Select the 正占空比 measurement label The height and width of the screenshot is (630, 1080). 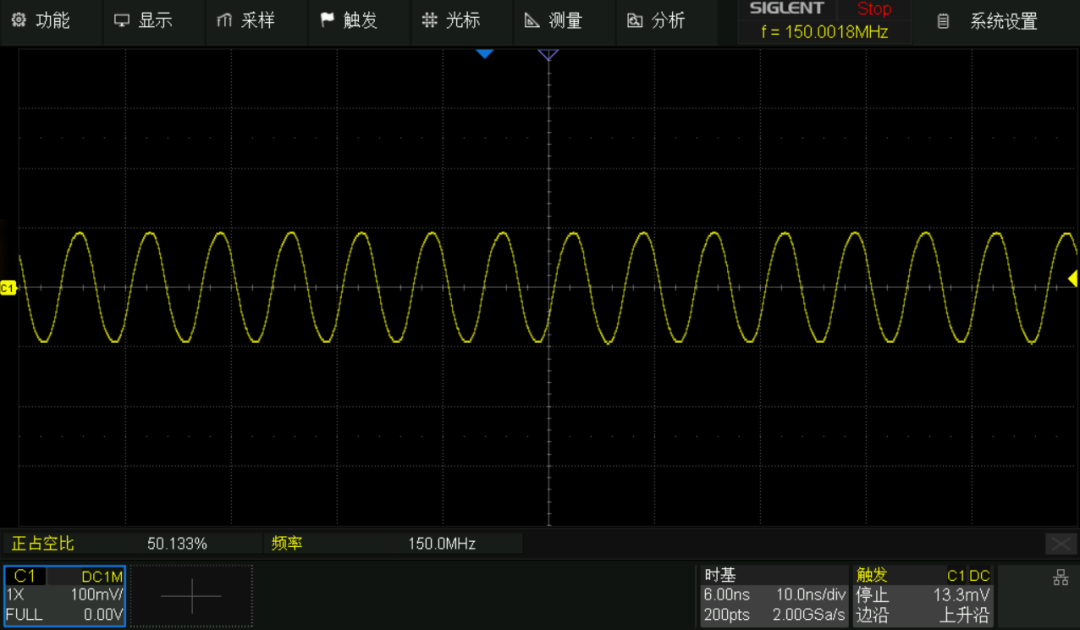coord(43,543)
